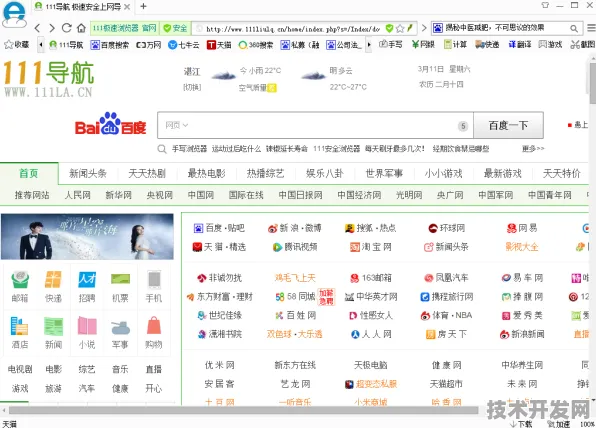The image size is (596, 428).
Task: Click the starry sea banner thumbnail
Action: (87, 236)
